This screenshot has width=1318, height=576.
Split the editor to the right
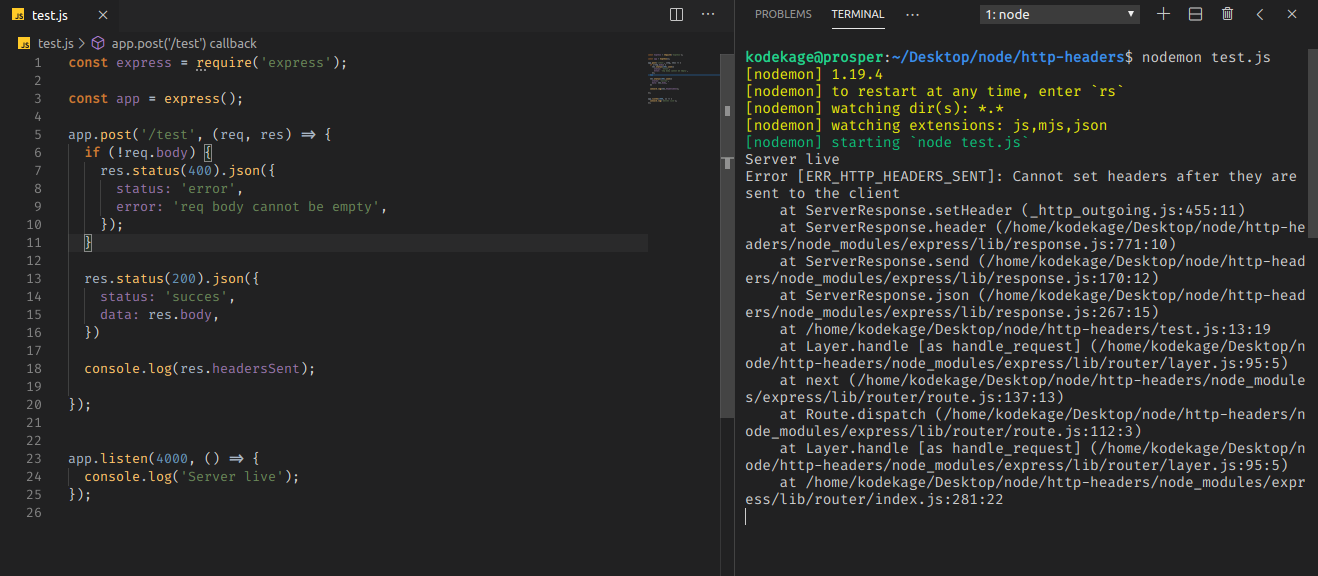tap(676, 15)
